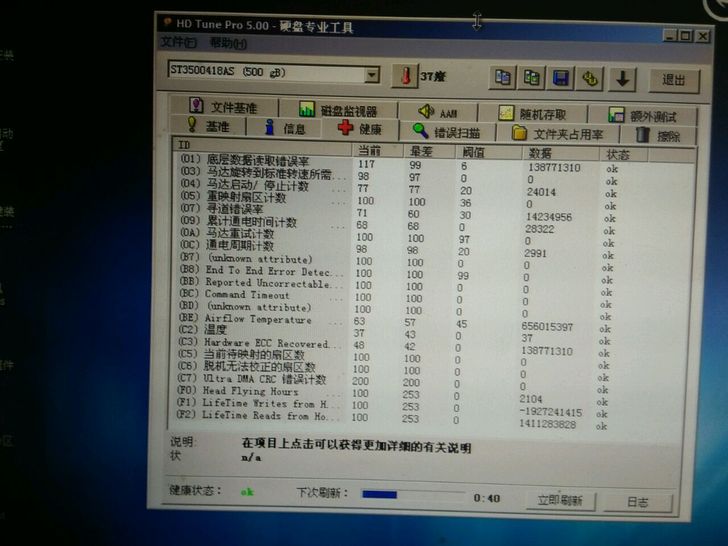Image resolution: width=728 pixels, height=546 pixels.
Task: Click the 最差 column header
Action: tap(429, 151)
